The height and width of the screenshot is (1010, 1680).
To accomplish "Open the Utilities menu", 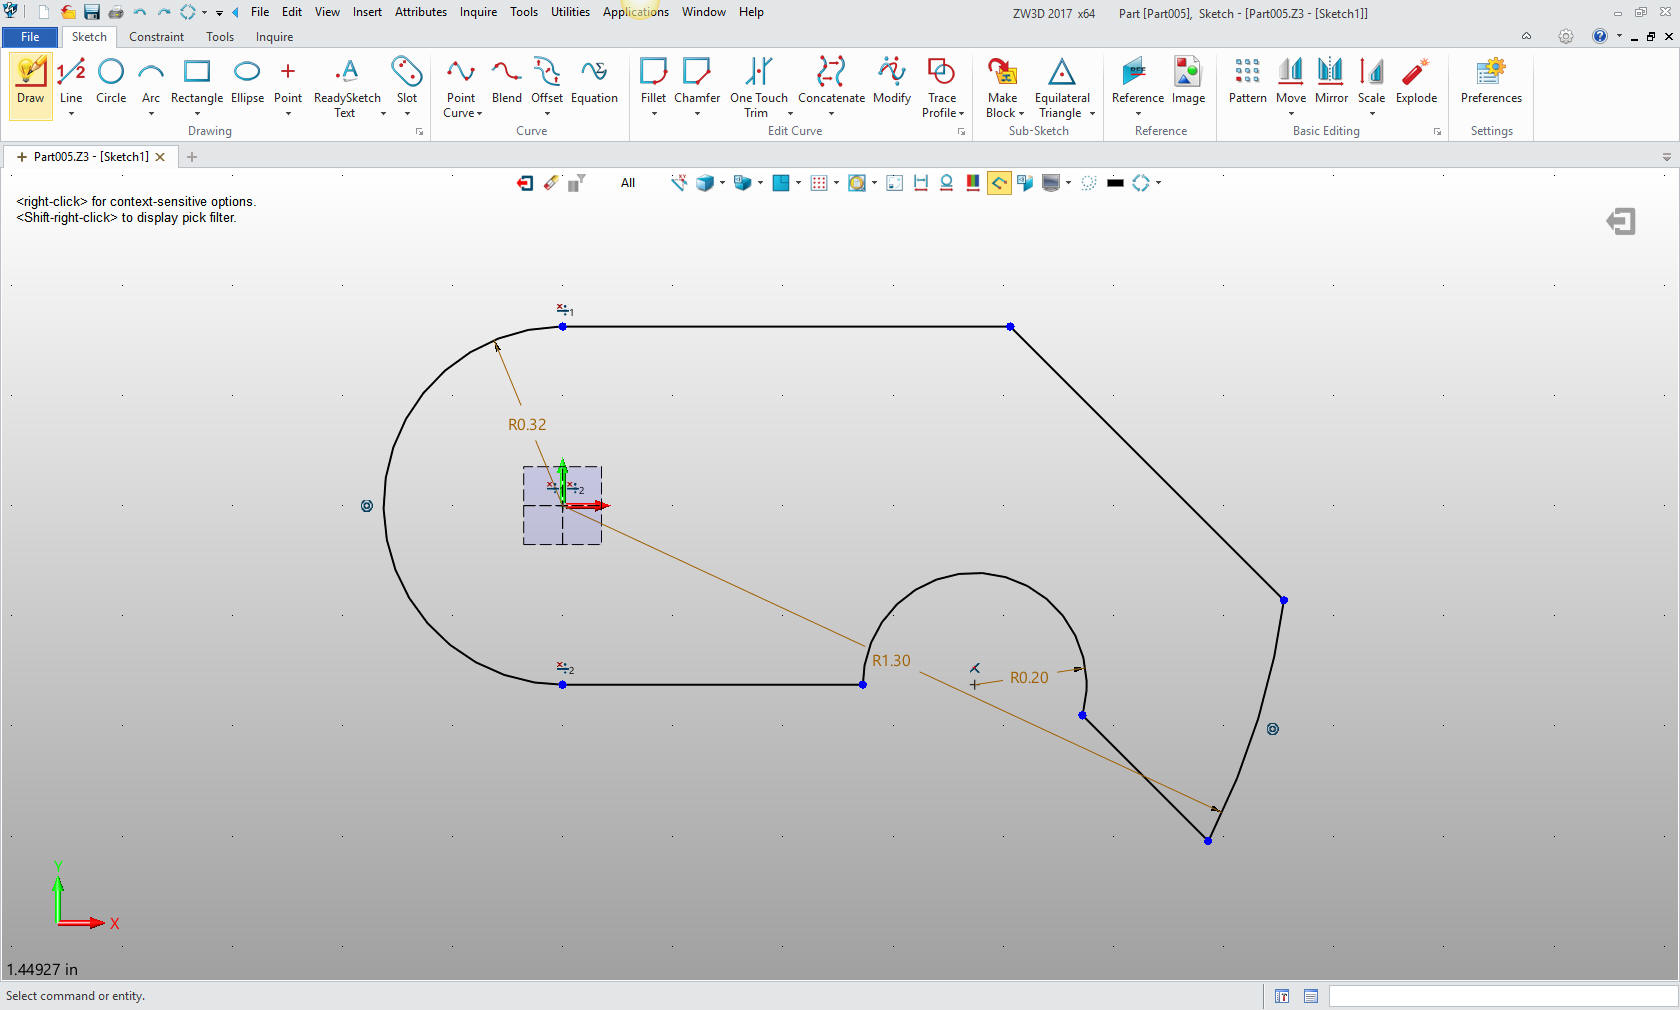I will [x=570, y=12].
